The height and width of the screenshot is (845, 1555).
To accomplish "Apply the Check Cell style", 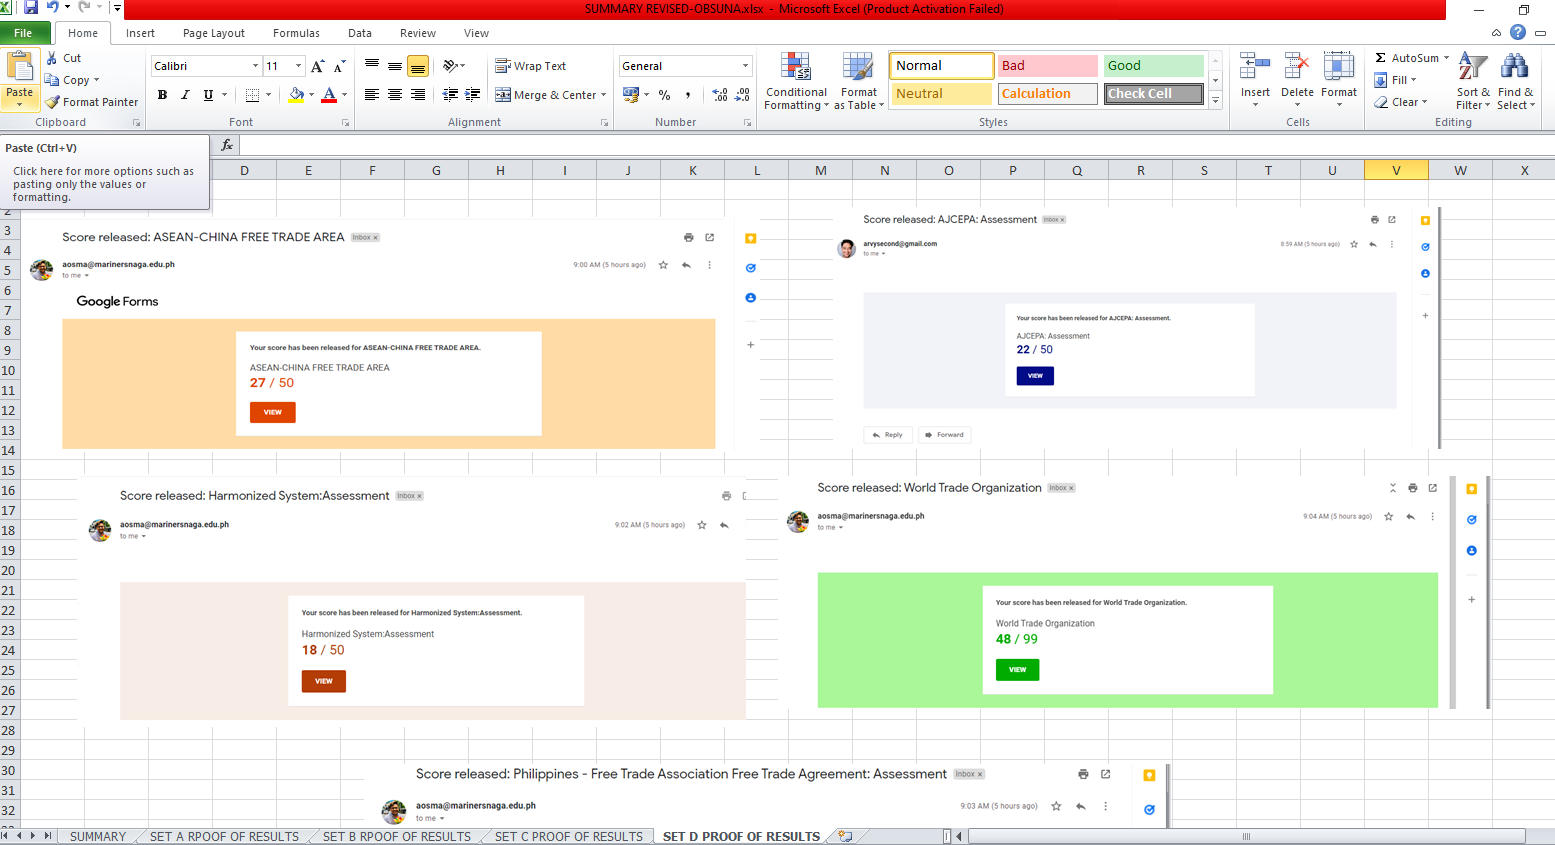I will click(x=1153, y=94).
